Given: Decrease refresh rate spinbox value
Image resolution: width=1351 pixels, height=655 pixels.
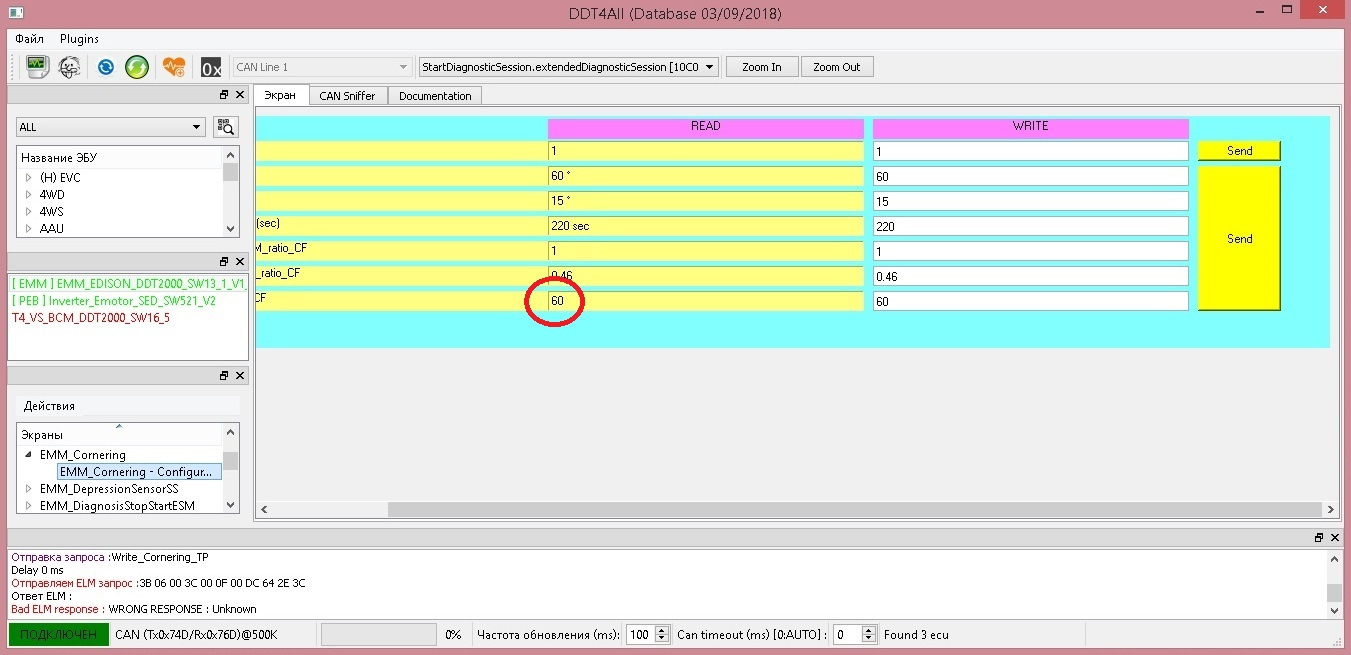Looking at the screenshot, I should [x=661, y=639].
